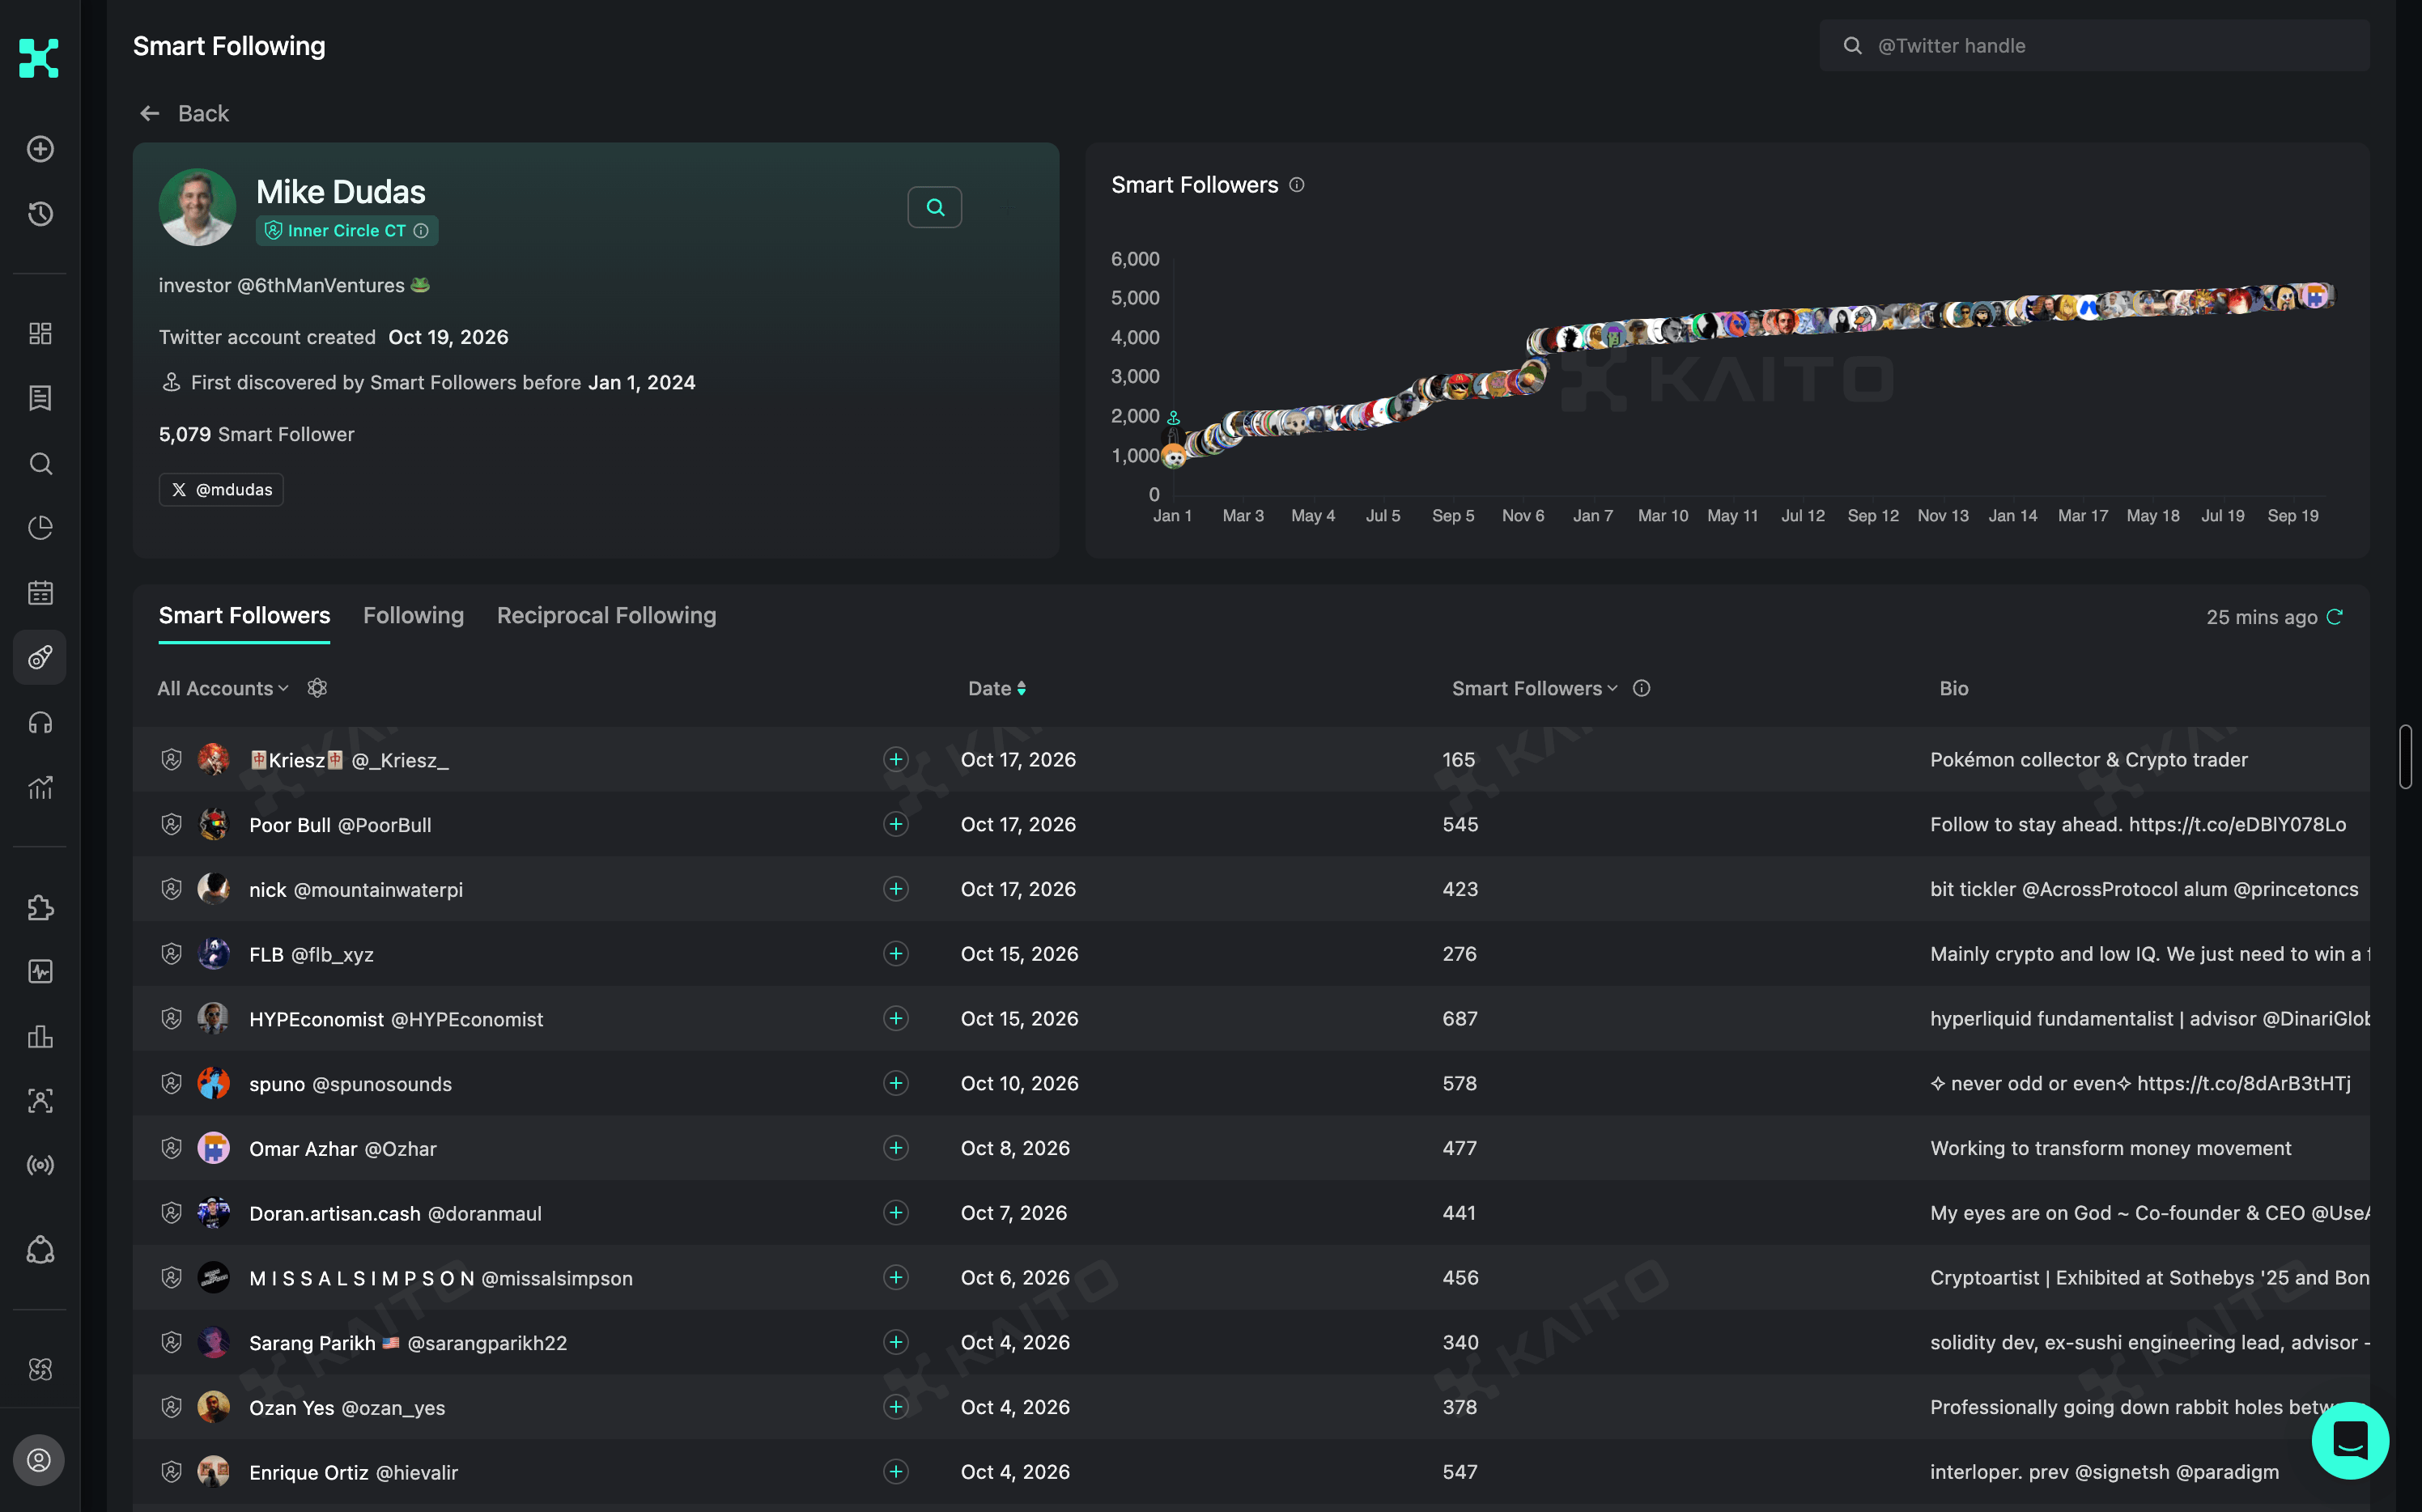
Task: Click the @Twitter handle search field
Action: point(2094,45)
